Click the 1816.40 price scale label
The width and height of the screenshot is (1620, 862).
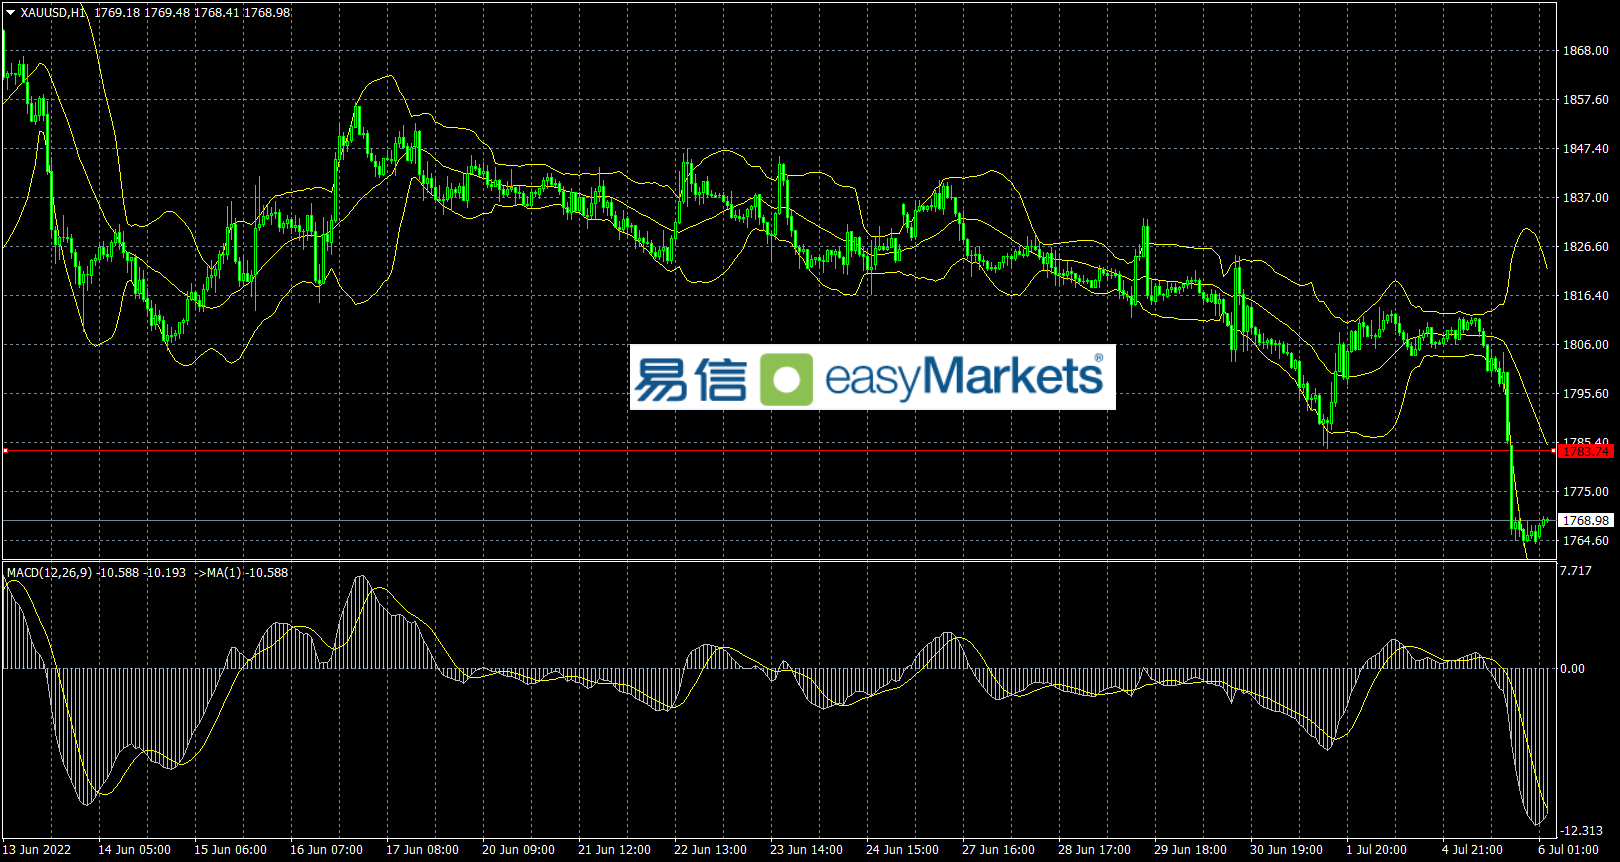1586,296
